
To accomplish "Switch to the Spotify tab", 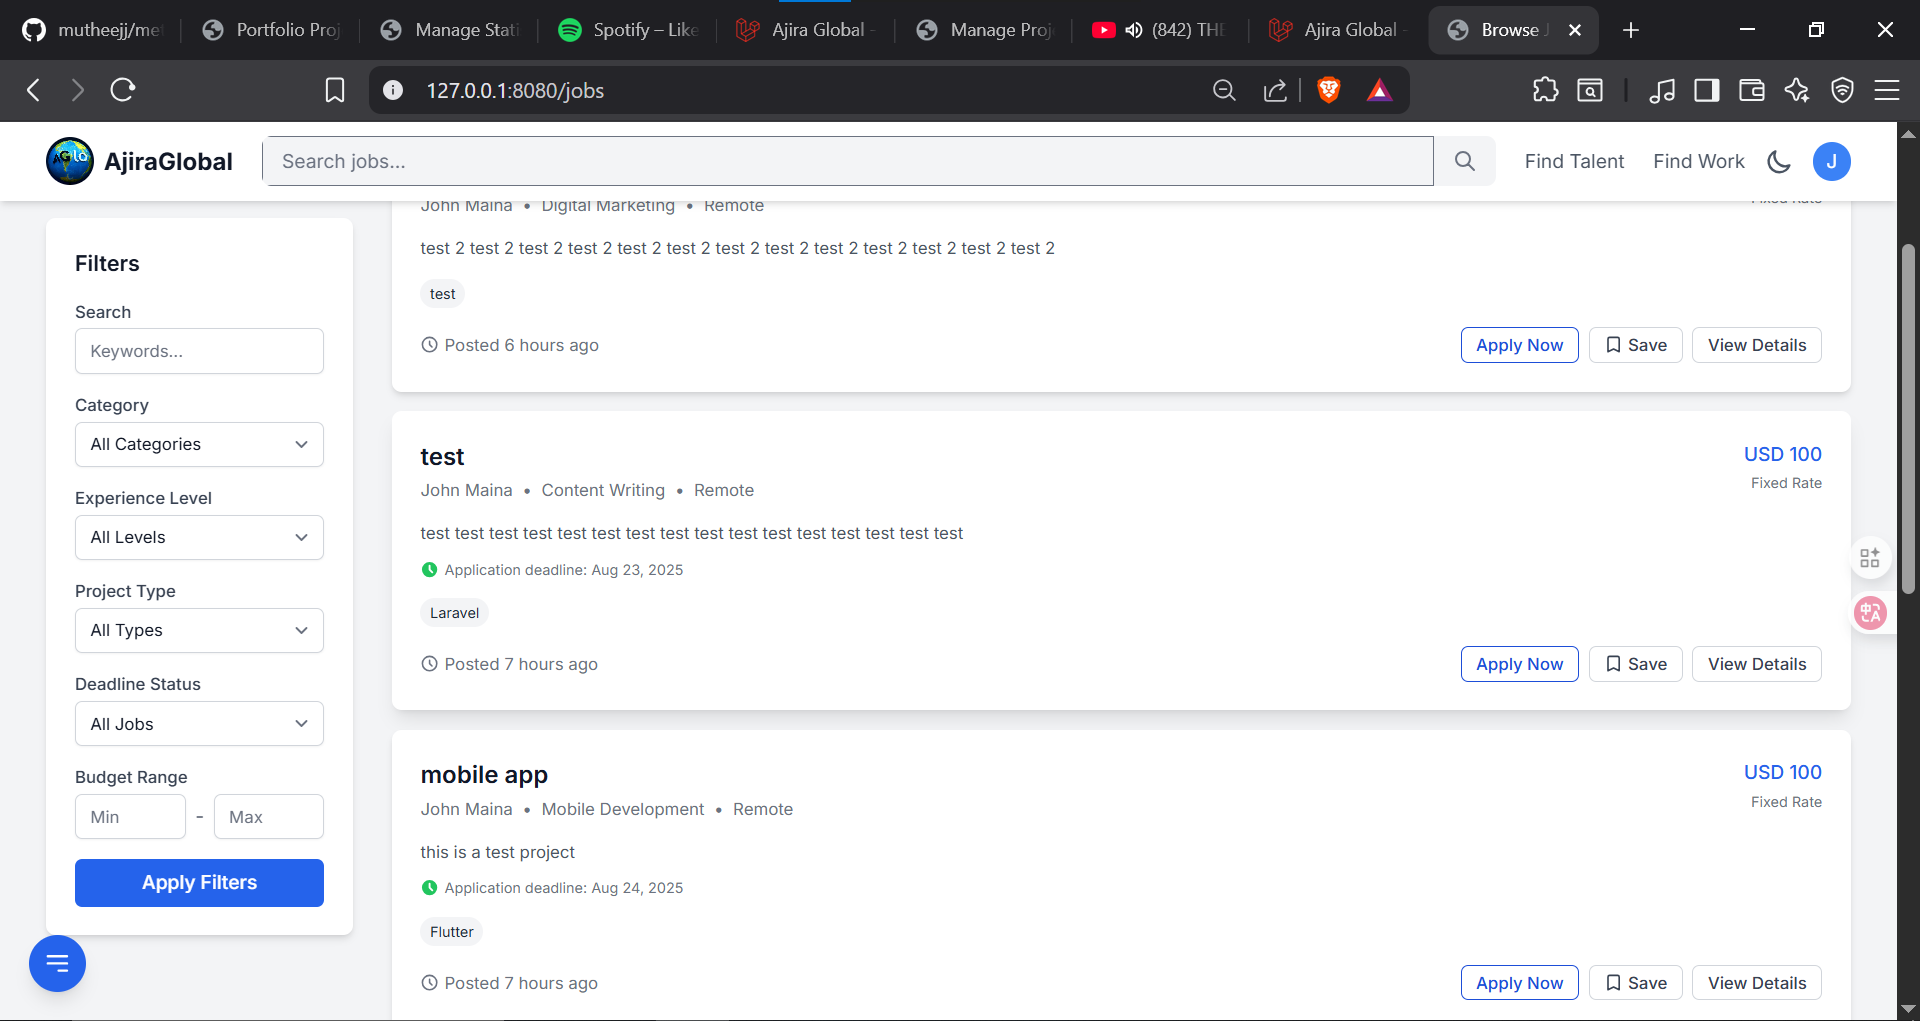I will coord(627,30).
